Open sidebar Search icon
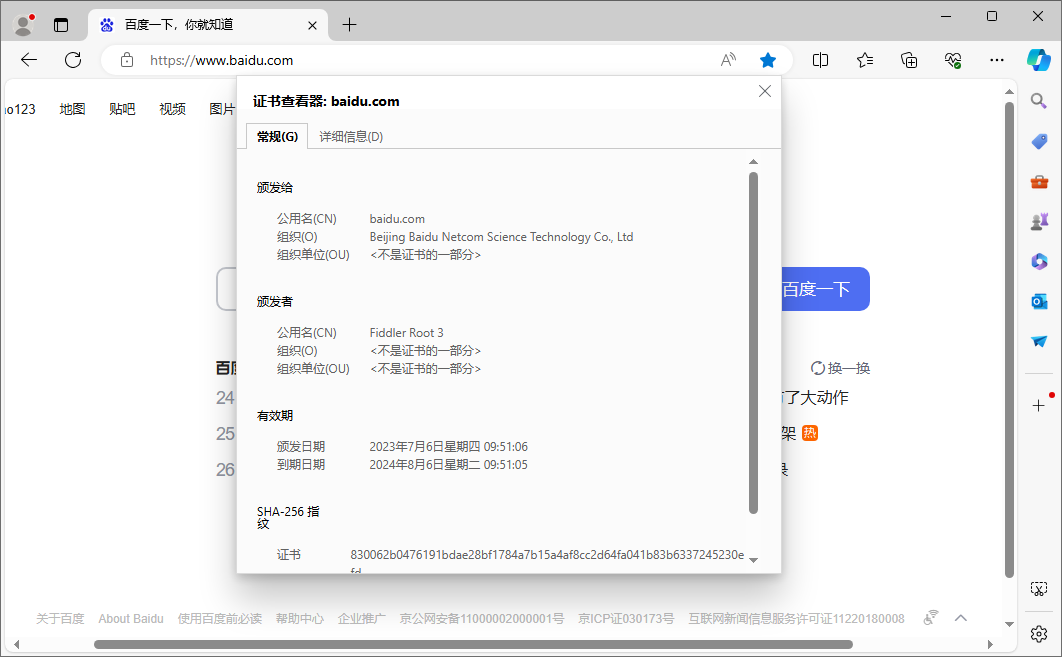This screenshot has height=657, width=1062. pyautogui.click(x=1039, y=101)
